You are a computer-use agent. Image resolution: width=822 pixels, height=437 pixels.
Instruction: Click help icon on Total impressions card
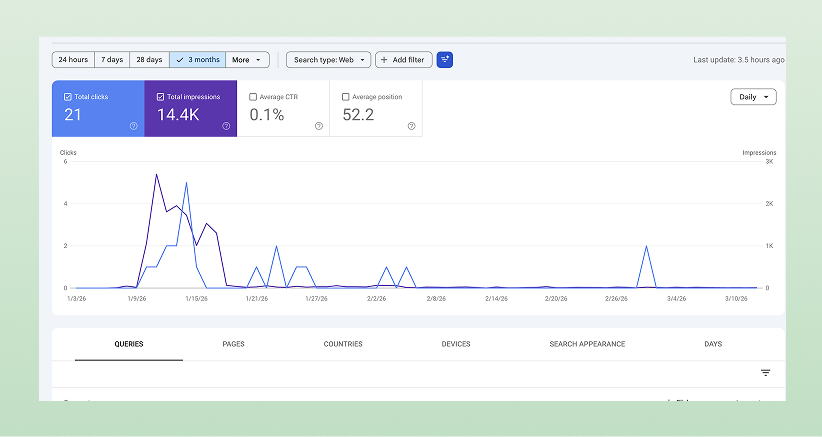226,126
